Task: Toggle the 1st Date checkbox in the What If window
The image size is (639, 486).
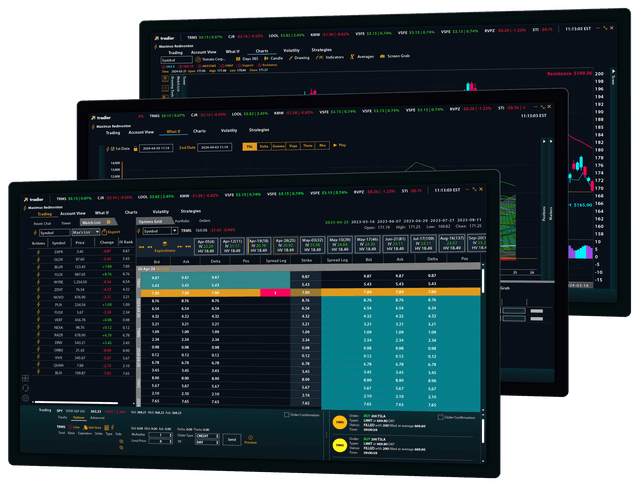Action: [113, 149]
